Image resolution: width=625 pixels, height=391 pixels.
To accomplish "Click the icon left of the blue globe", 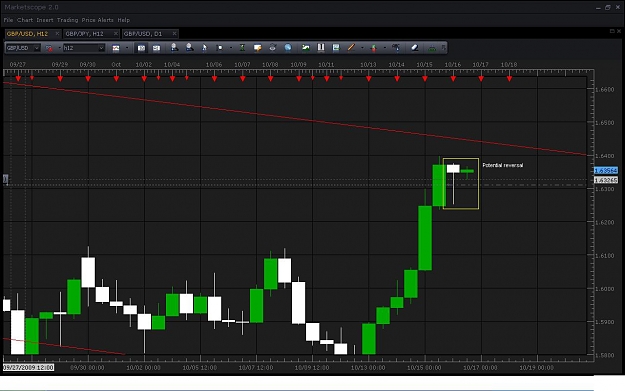I will (273, 48).
